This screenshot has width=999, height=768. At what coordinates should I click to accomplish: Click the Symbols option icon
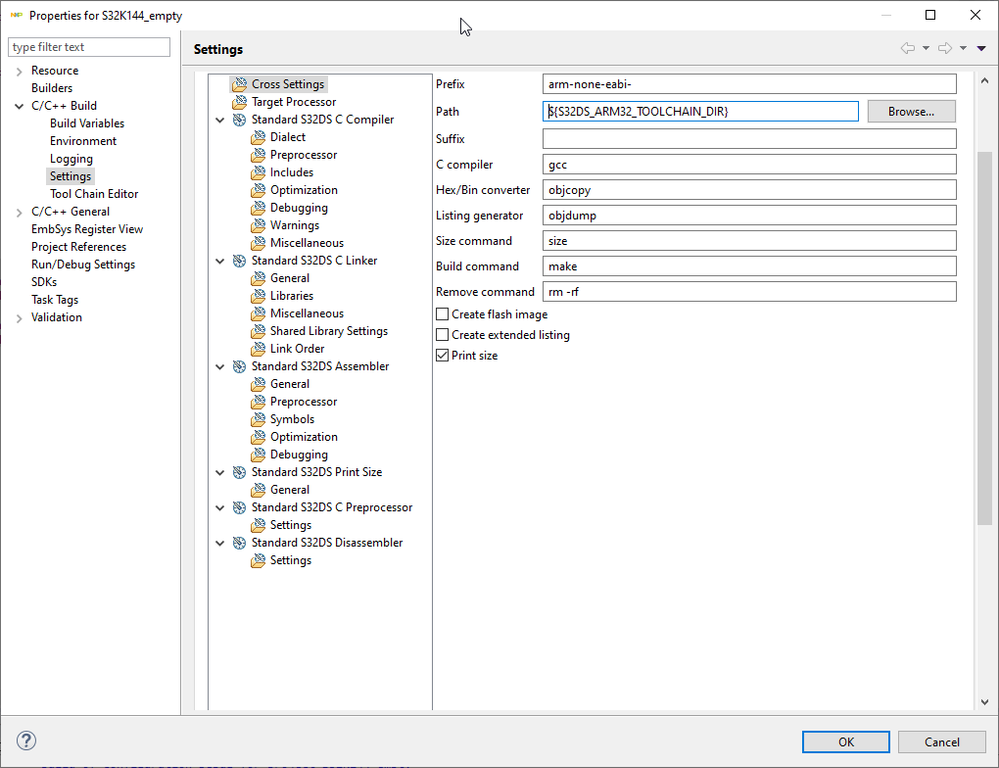[258, 419]
